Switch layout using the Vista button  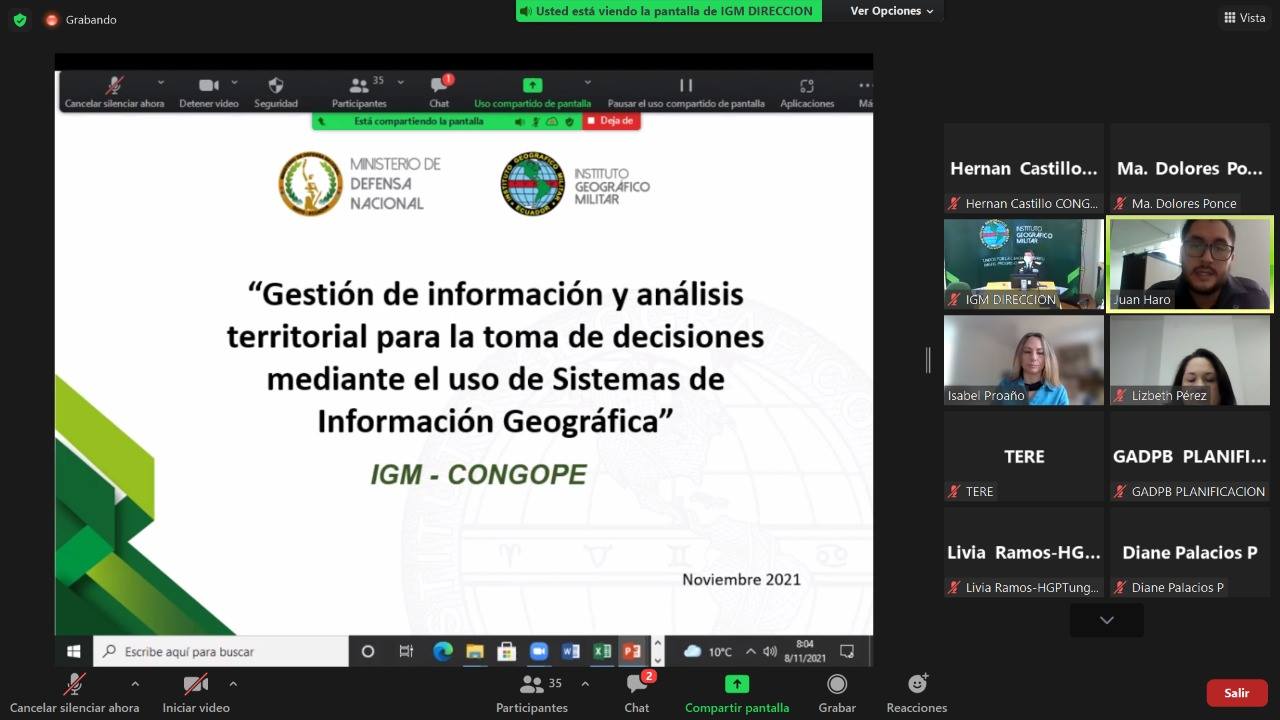click(x=1244, y=18)
